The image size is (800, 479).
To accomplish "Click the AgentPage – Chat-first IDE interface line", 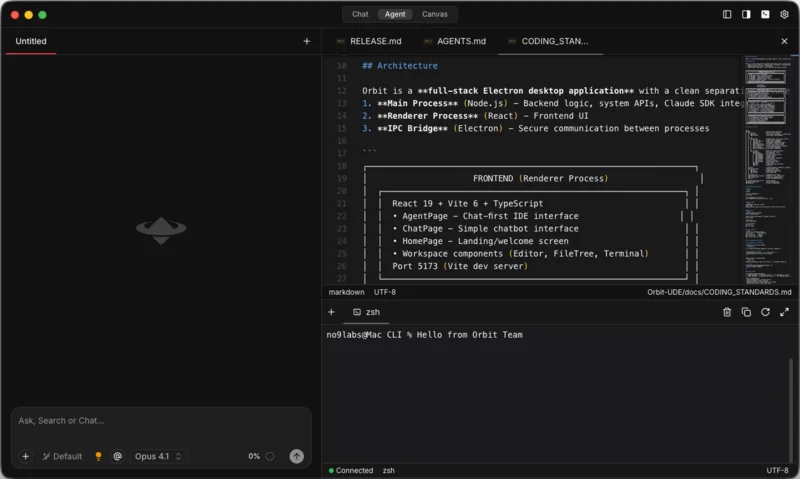I will coord(485,216).
